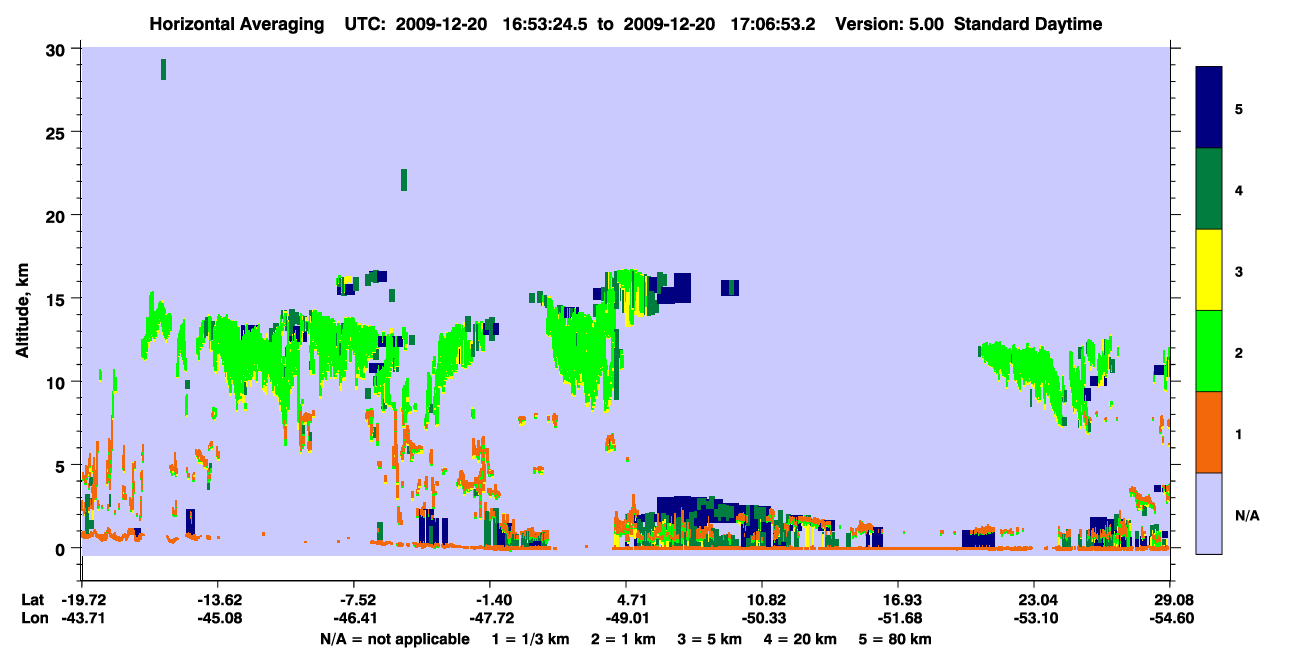
Task: Click the 'Lon' axis row label
Action: coord(33,619)
